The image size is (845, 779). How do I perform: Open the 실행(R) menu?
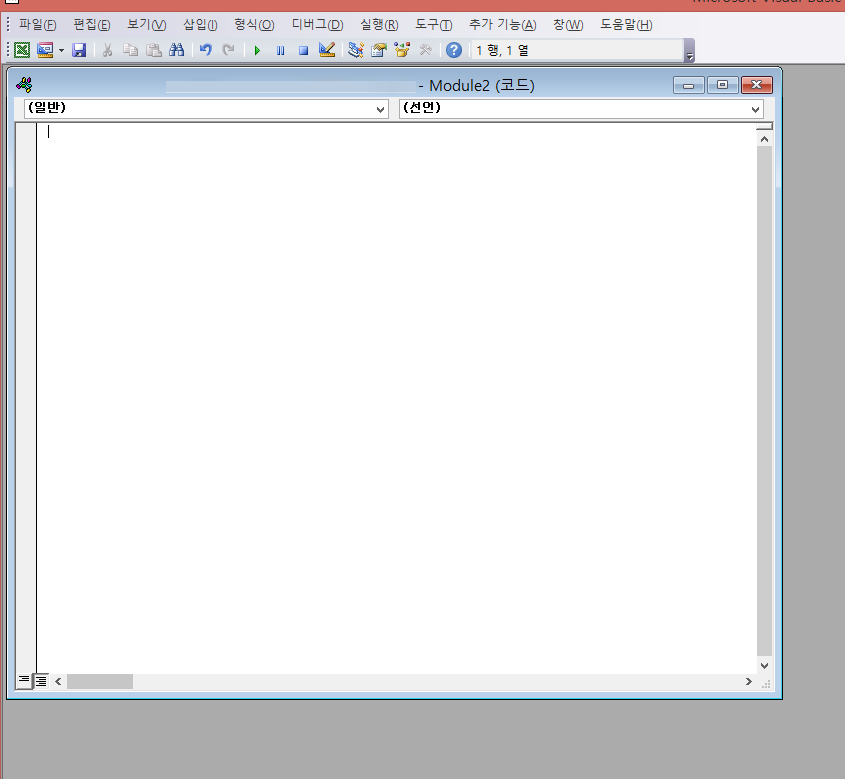coord(379,25)
